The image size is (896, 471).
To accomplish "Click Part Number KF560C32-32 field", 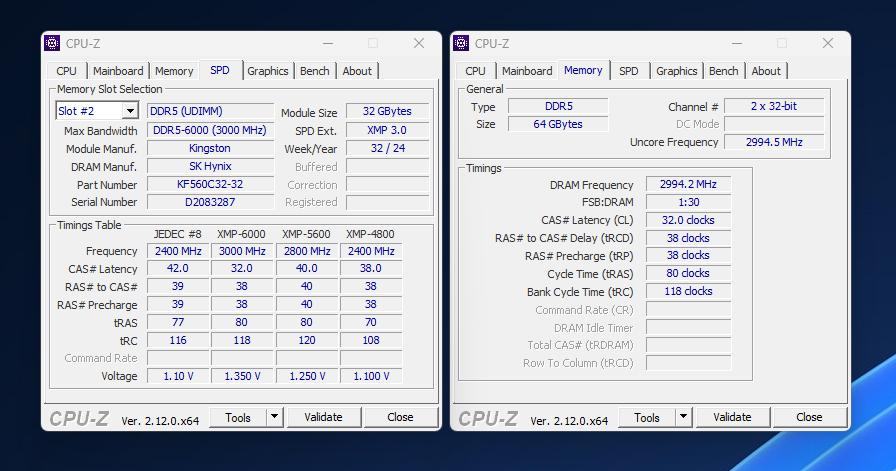I will tap(210, 184).
